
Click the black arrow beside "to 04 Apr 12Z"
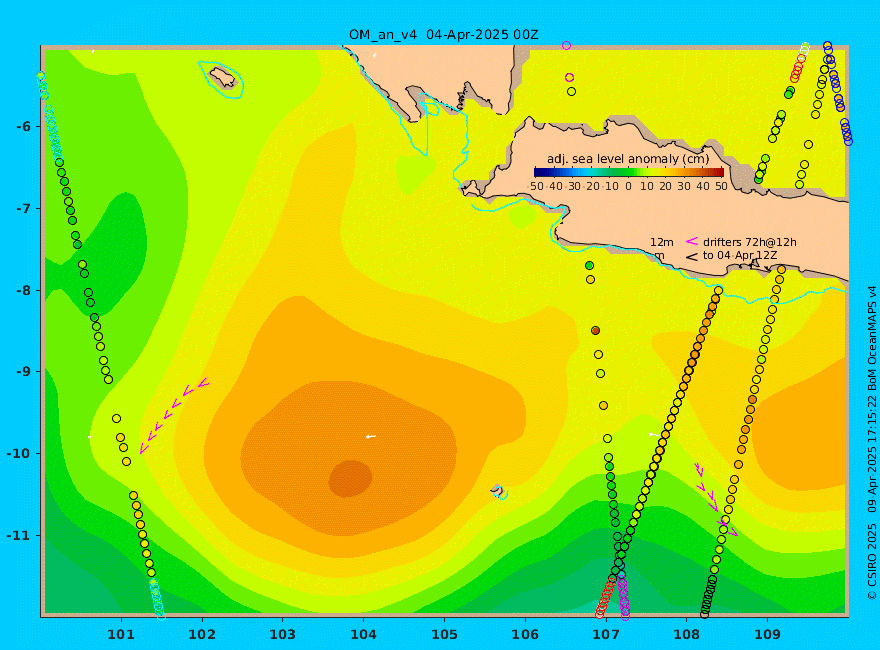coord(691,257)
